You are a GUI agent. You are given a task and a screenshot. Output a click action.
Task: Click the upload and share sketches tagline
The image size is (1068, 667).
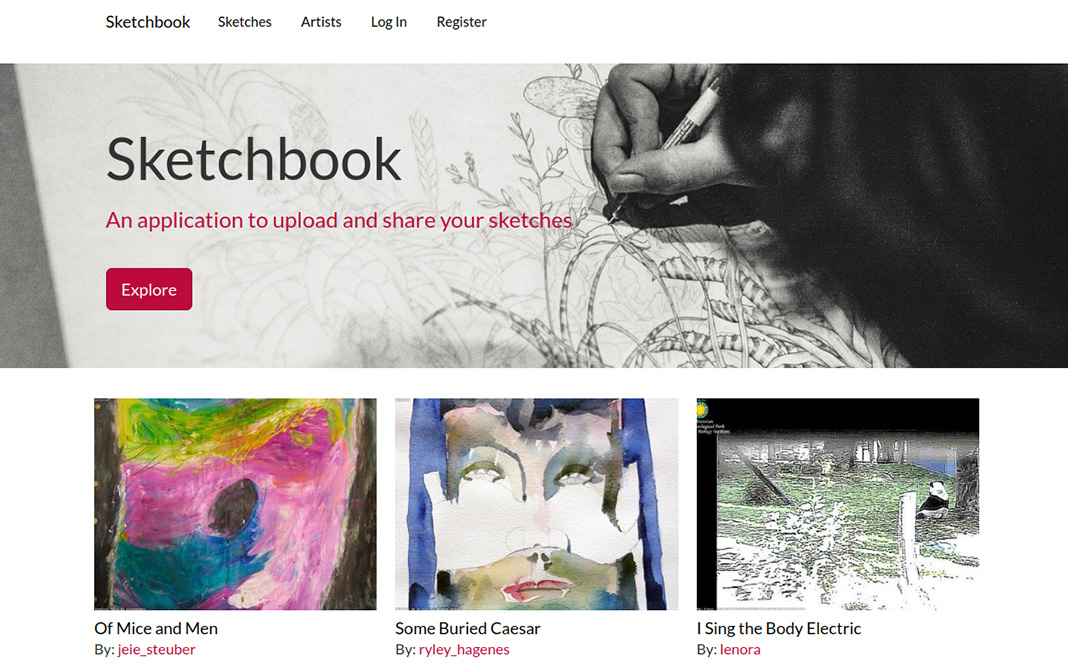pos(339,220)
